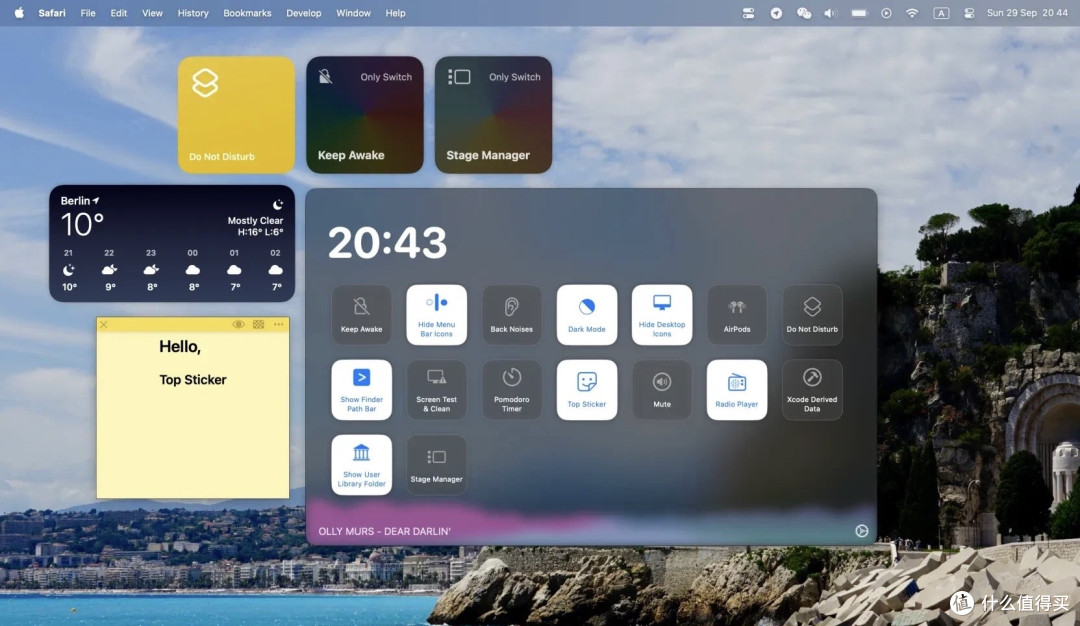Open Screen Test & Clean tile
This screenshot has height=626, width=1080.
436,390
